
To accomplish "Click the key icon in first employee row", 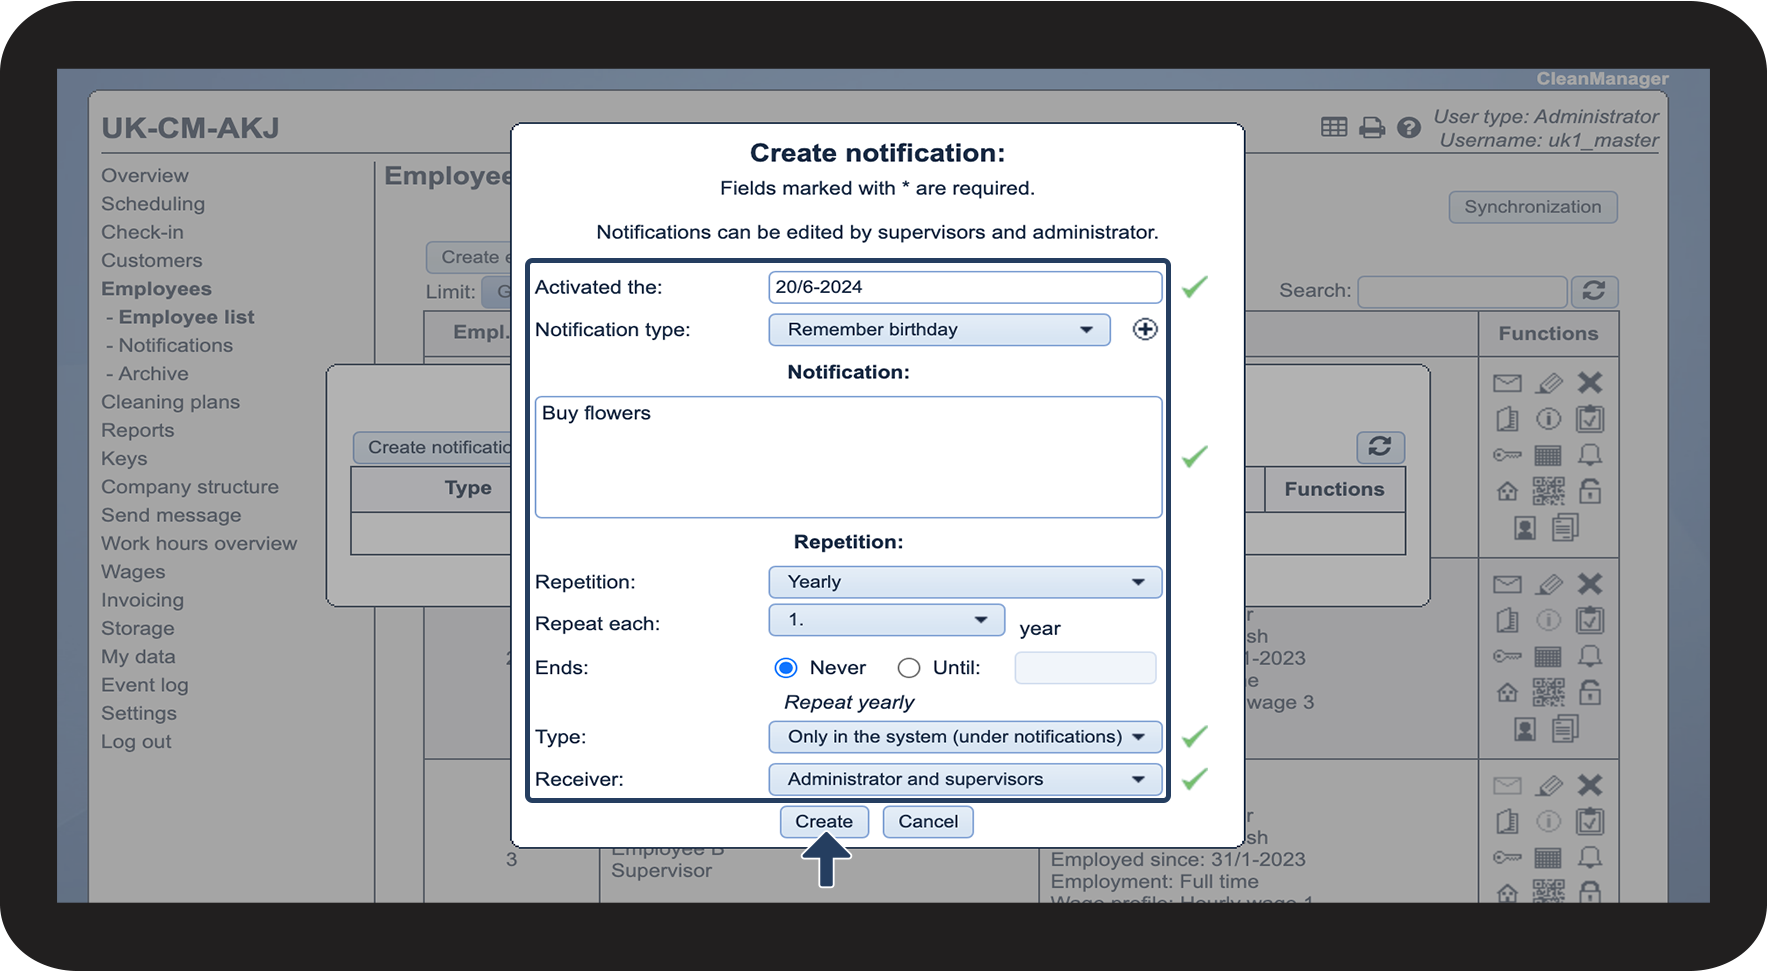I will coord(1507,456).
